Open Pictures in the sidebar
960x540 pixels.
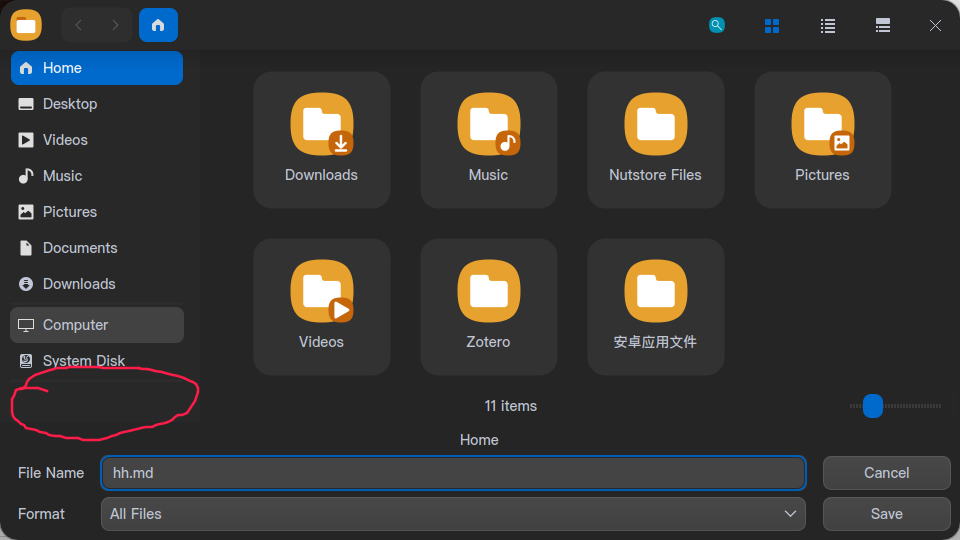[97, 212]
